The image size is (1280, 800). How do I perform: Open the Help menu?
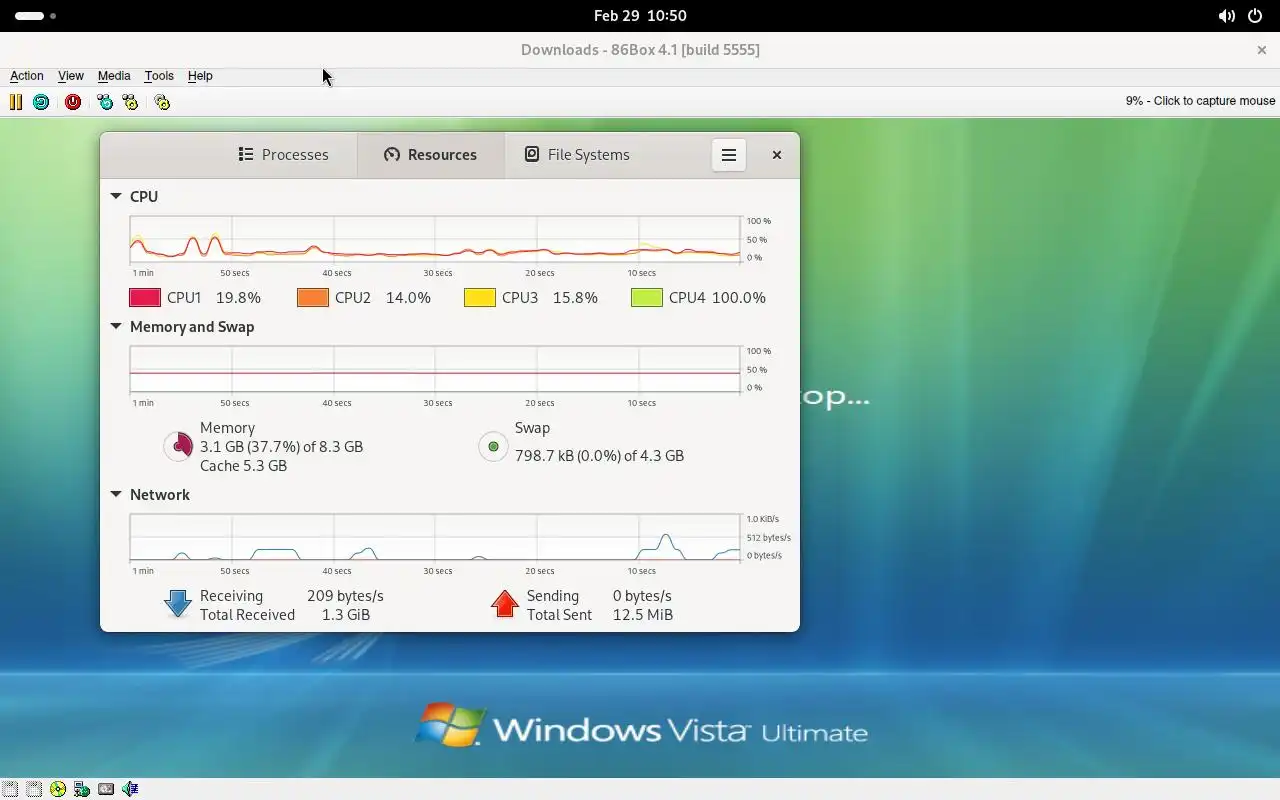pyautogui.click(x=200, y=76)
